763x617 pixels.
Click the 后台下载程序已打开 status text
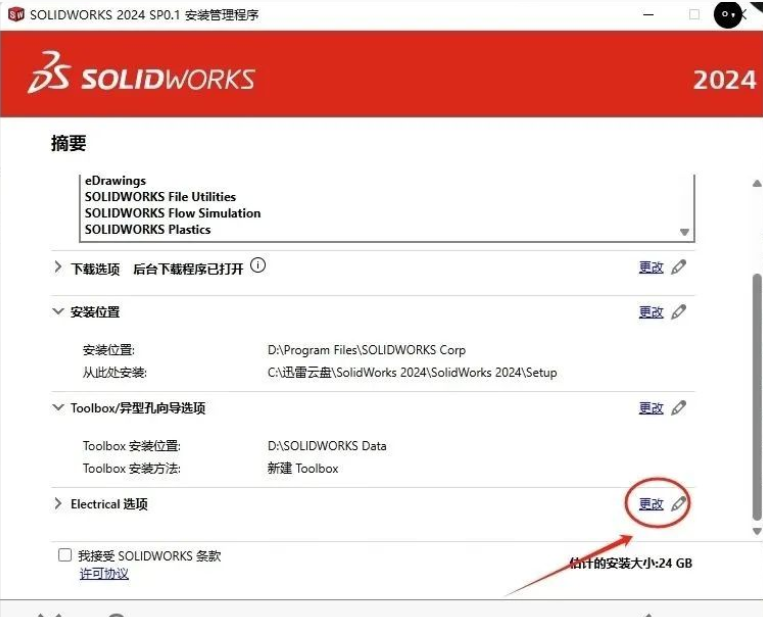point(188,269)
